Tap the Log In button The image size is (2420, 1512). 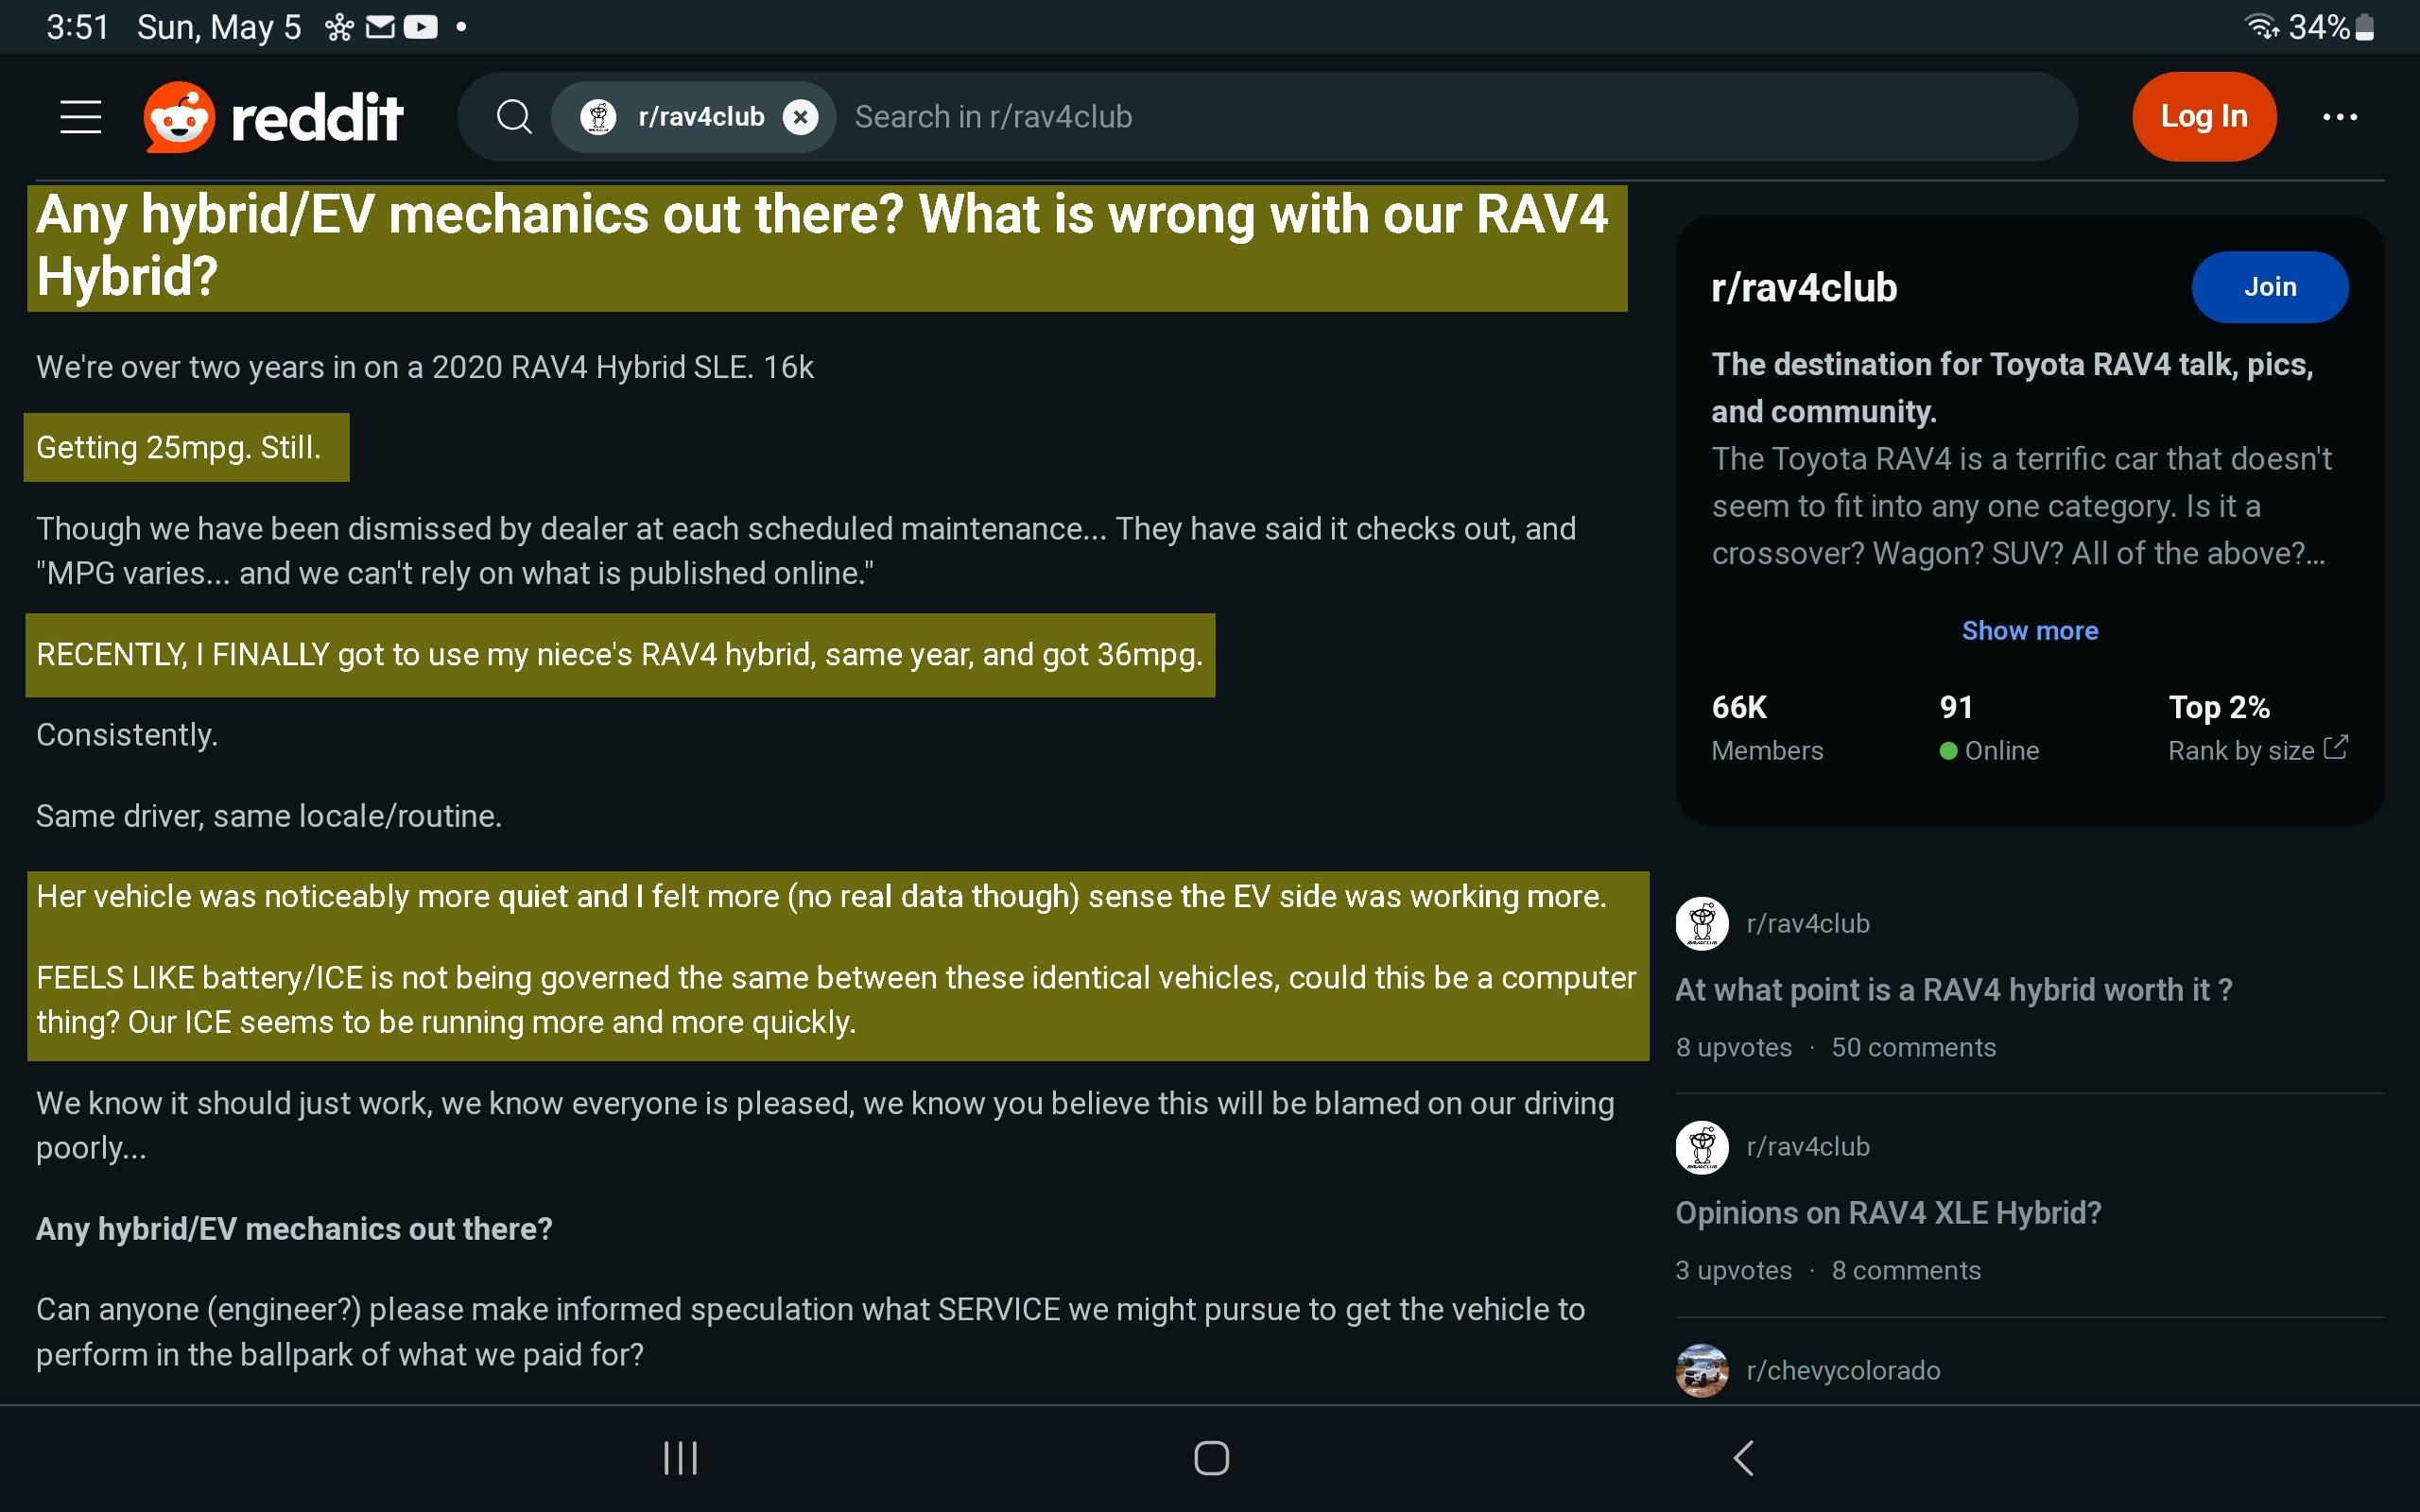click(2204, 116)
